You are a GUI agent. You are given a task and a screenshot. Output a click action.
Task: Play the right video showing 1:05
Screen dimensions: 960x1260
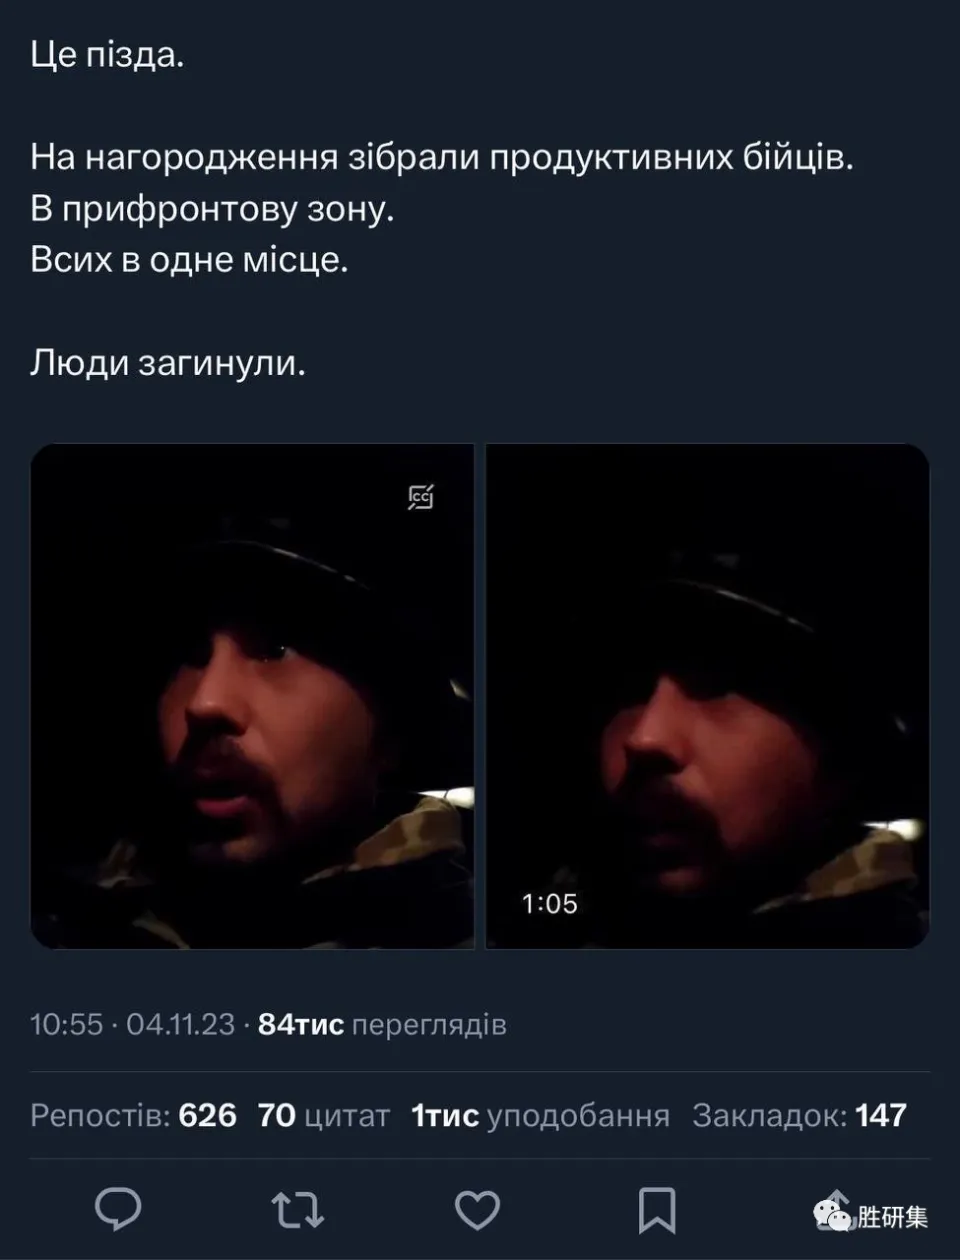click(707, 696)
